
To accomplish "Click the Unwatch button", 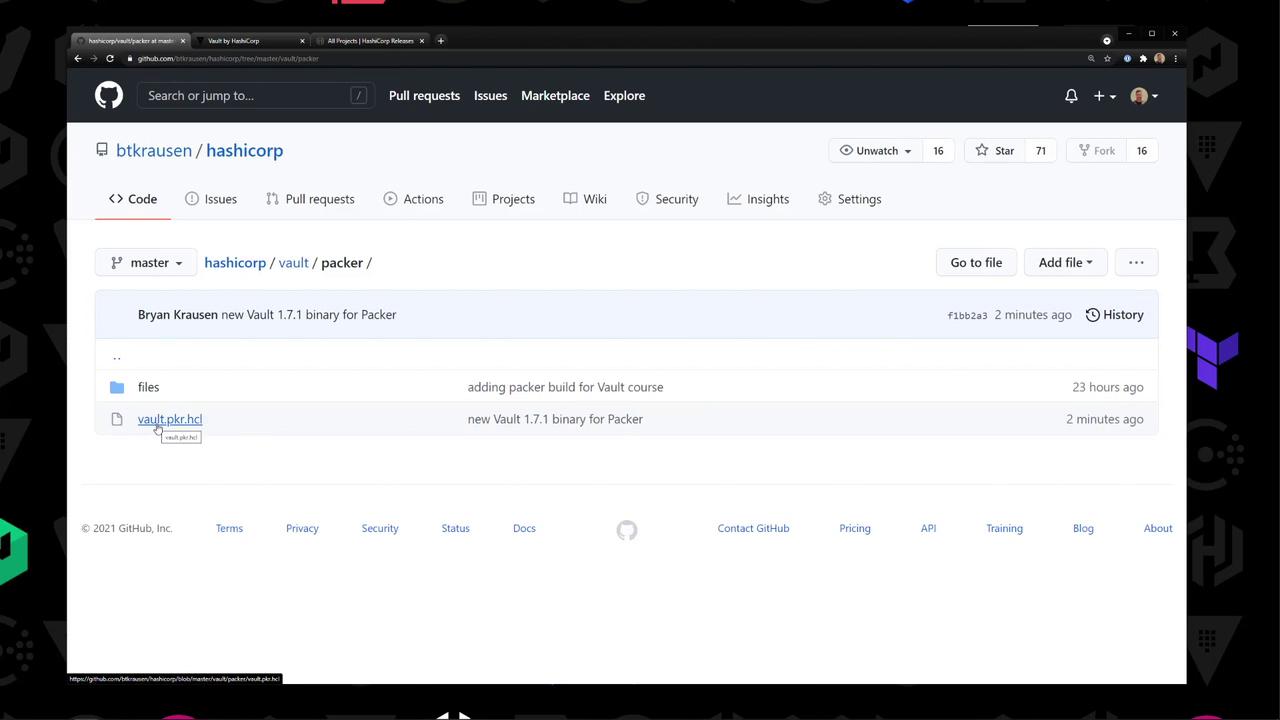I will pos(875,151).
